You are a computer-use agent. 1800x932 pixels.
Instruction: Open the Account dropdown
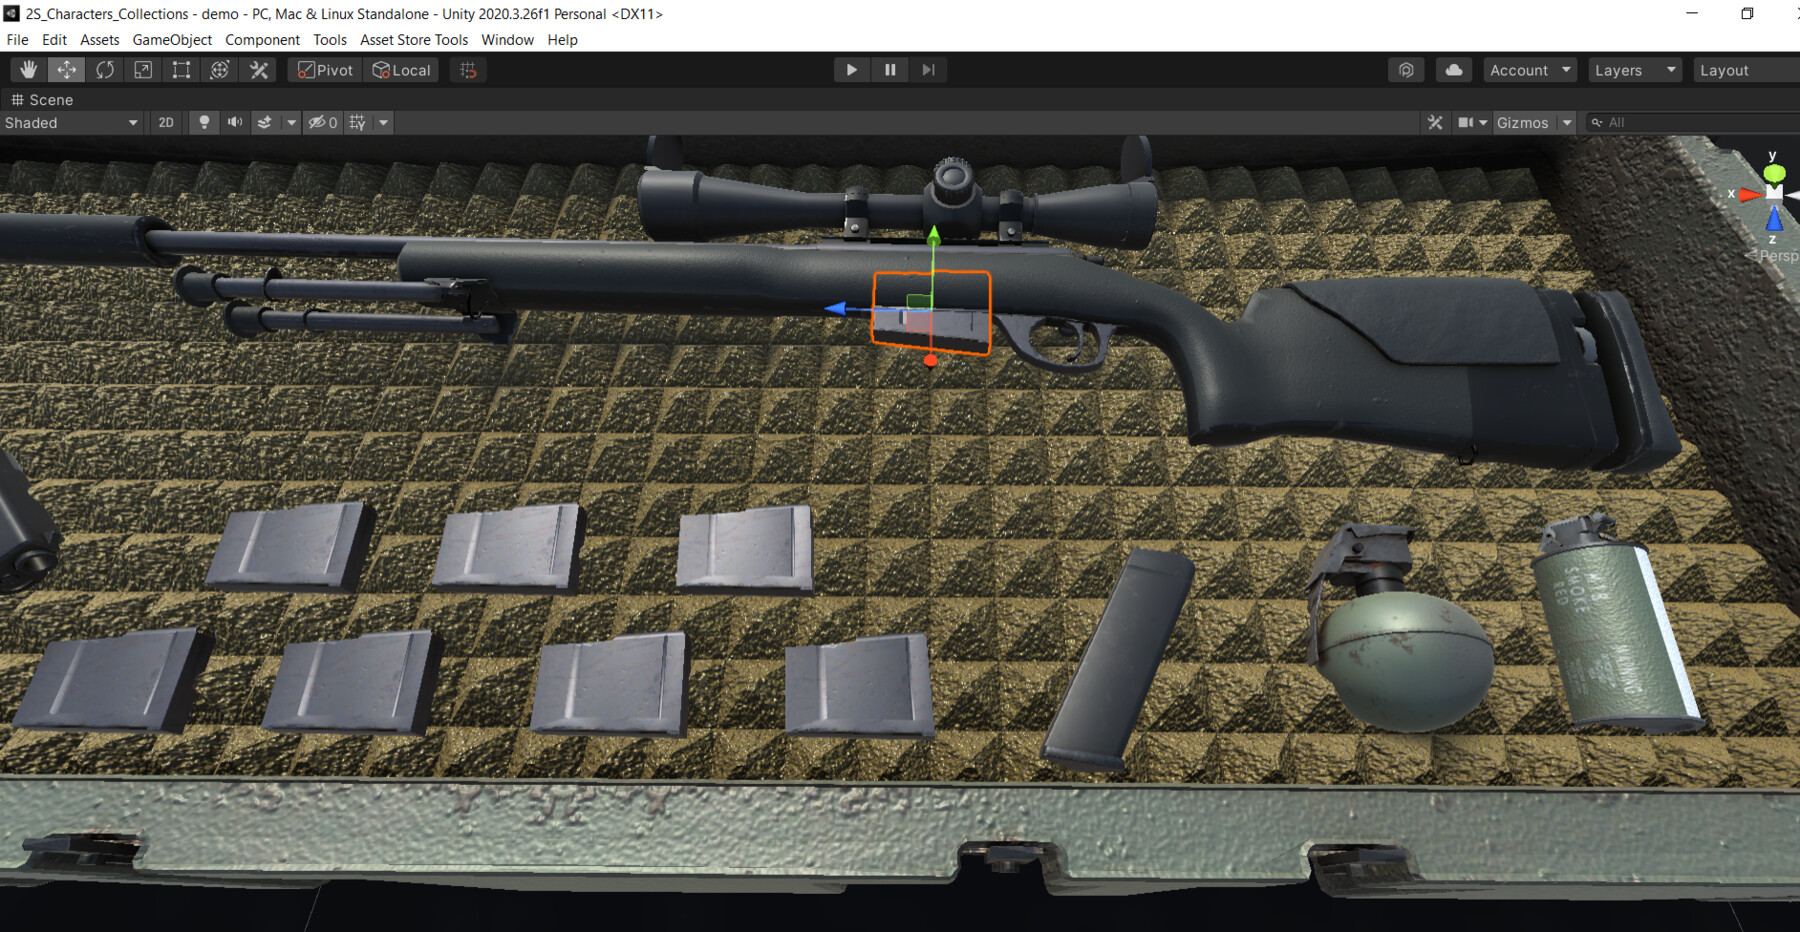1529,70
